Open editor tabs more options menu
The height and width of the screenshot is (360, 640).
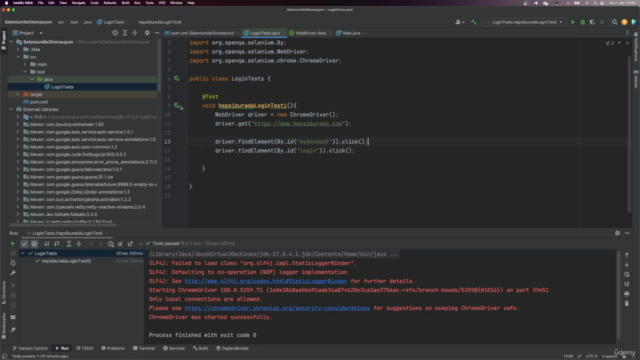click(x=627, y=33)
